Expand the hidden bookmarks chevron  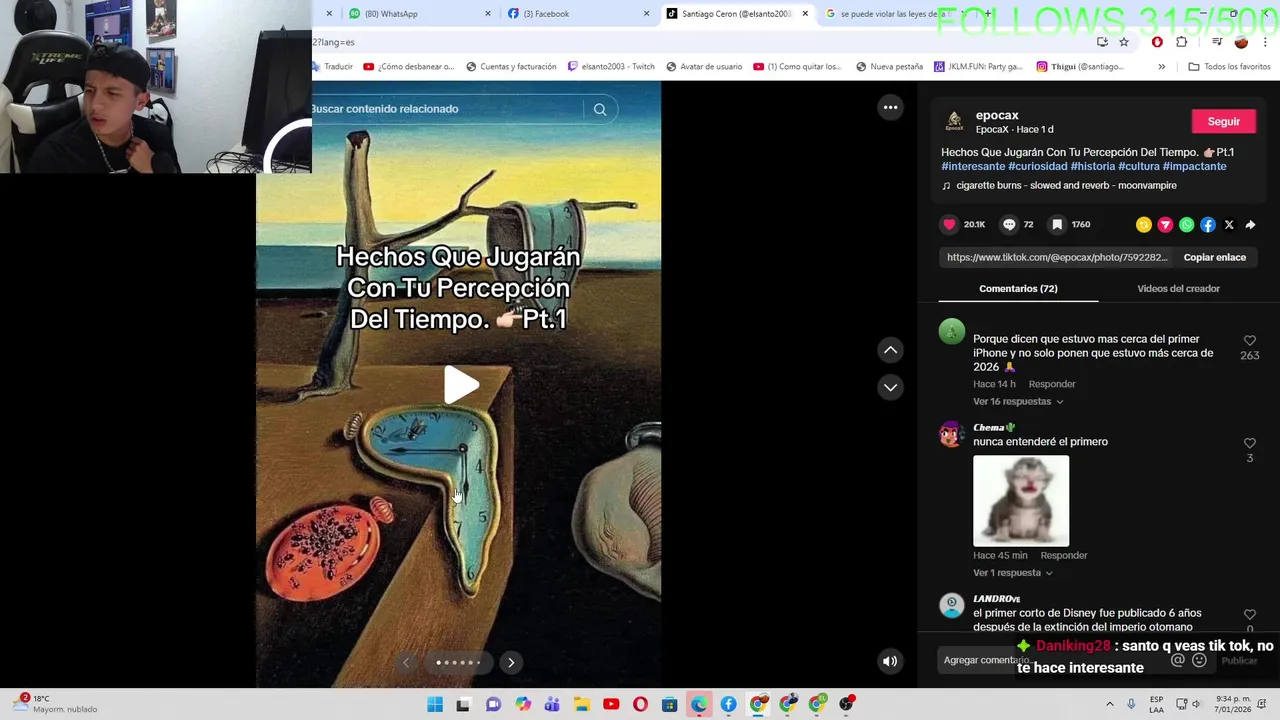click(x=1161, y=67)
